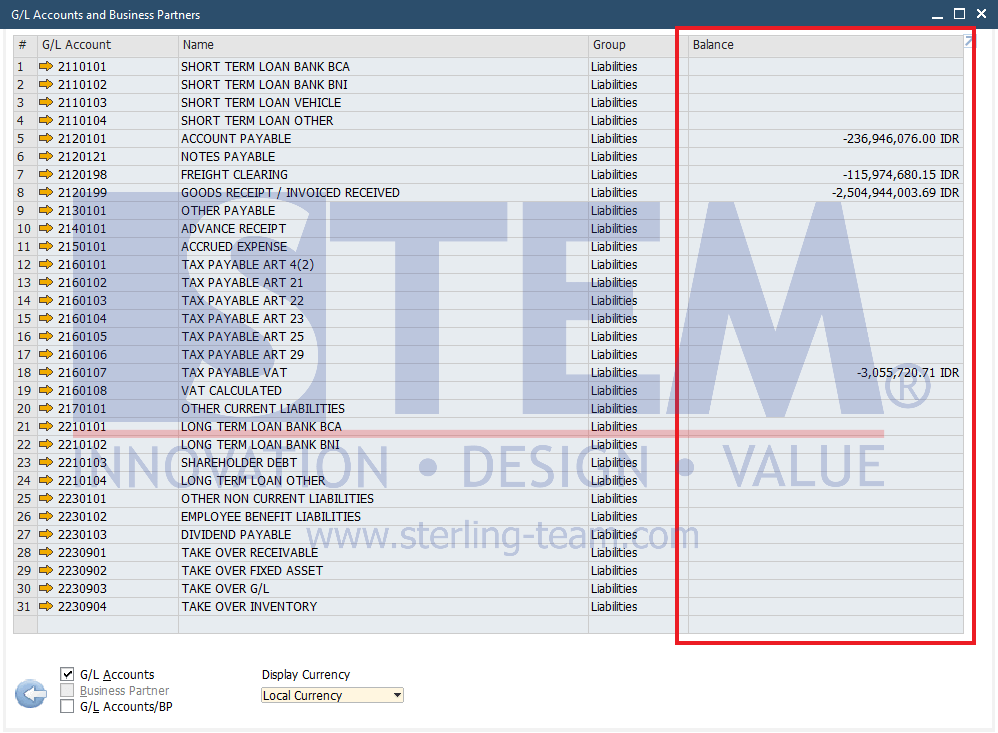Image resolution: width=998 pixels, height=733 pixels.
Task: Select TAKE OVER RECEIVABLE name cell
Action: [x=383, y=552]
